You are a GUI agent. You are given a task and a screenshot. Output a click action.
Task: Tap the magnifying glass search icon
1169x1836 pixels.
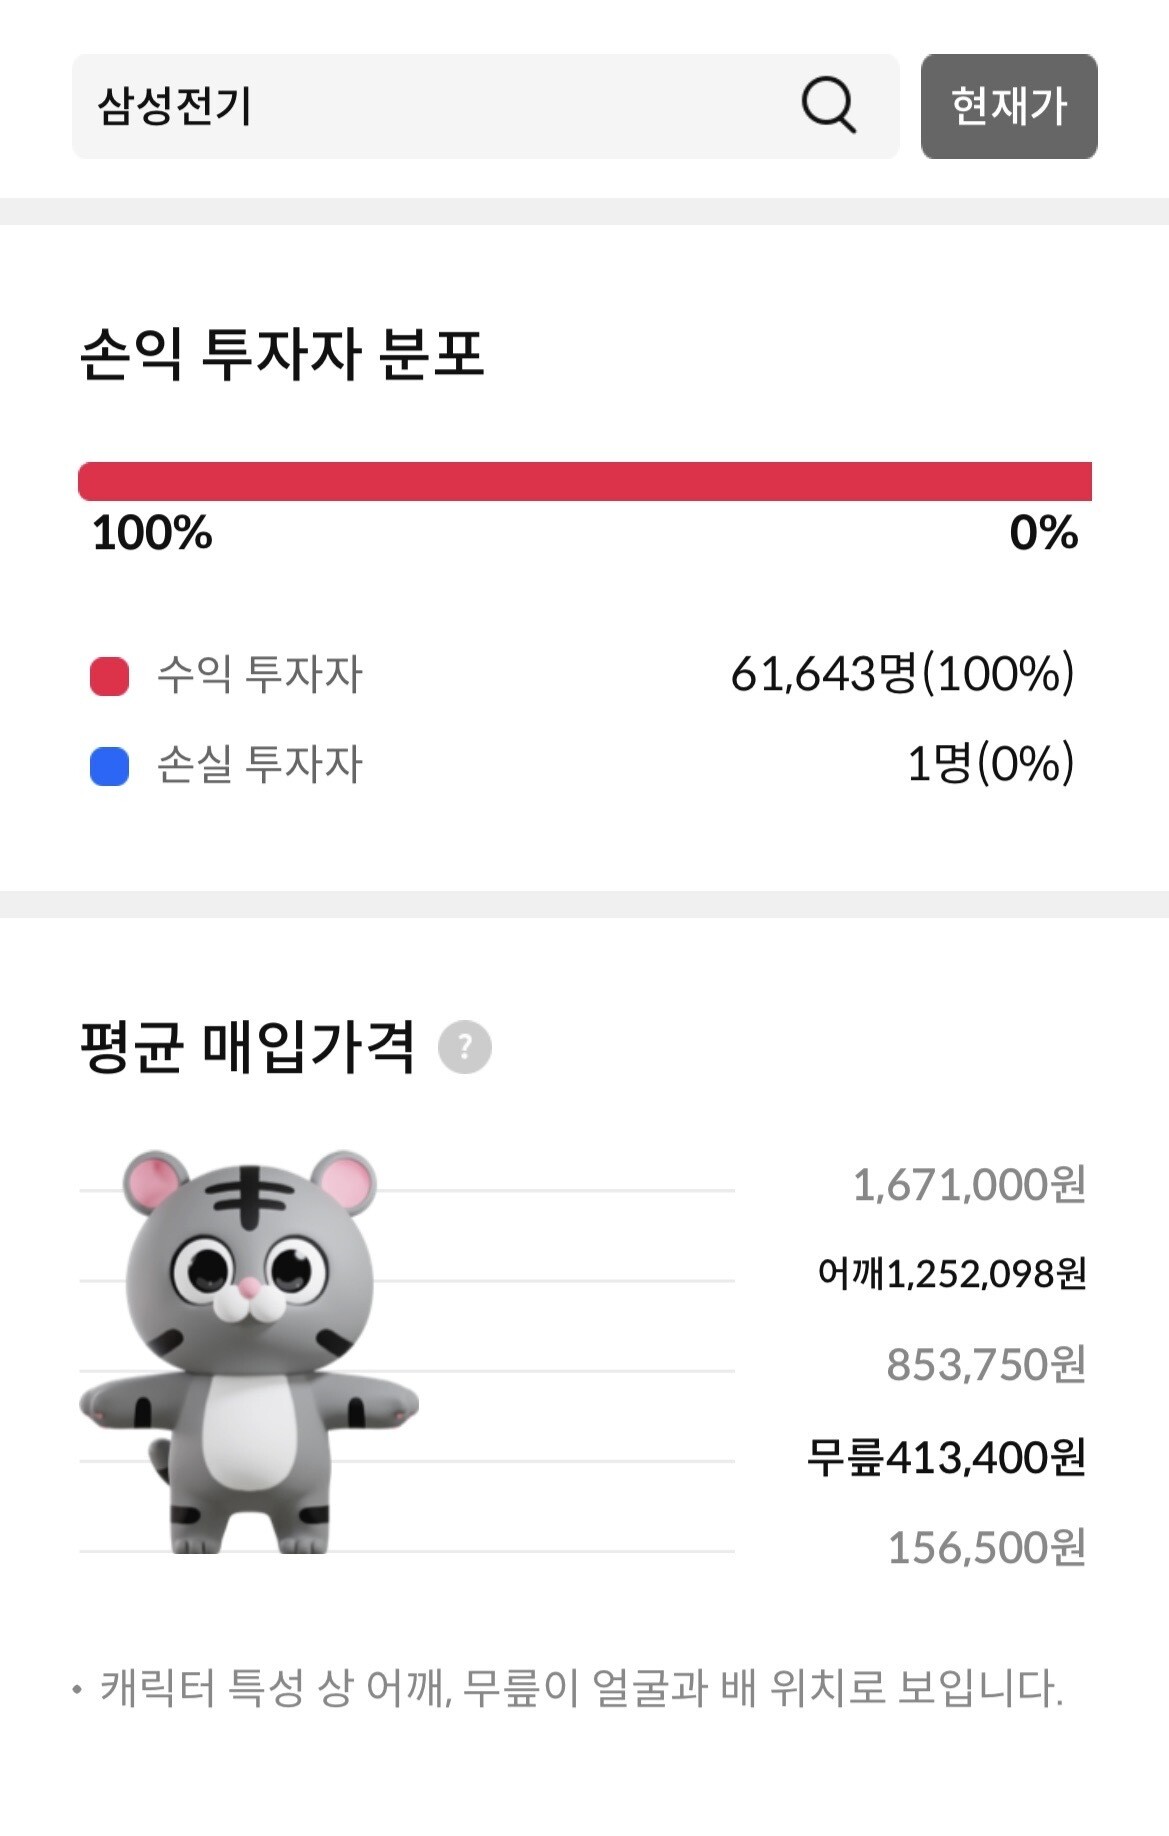click(828, 105)
